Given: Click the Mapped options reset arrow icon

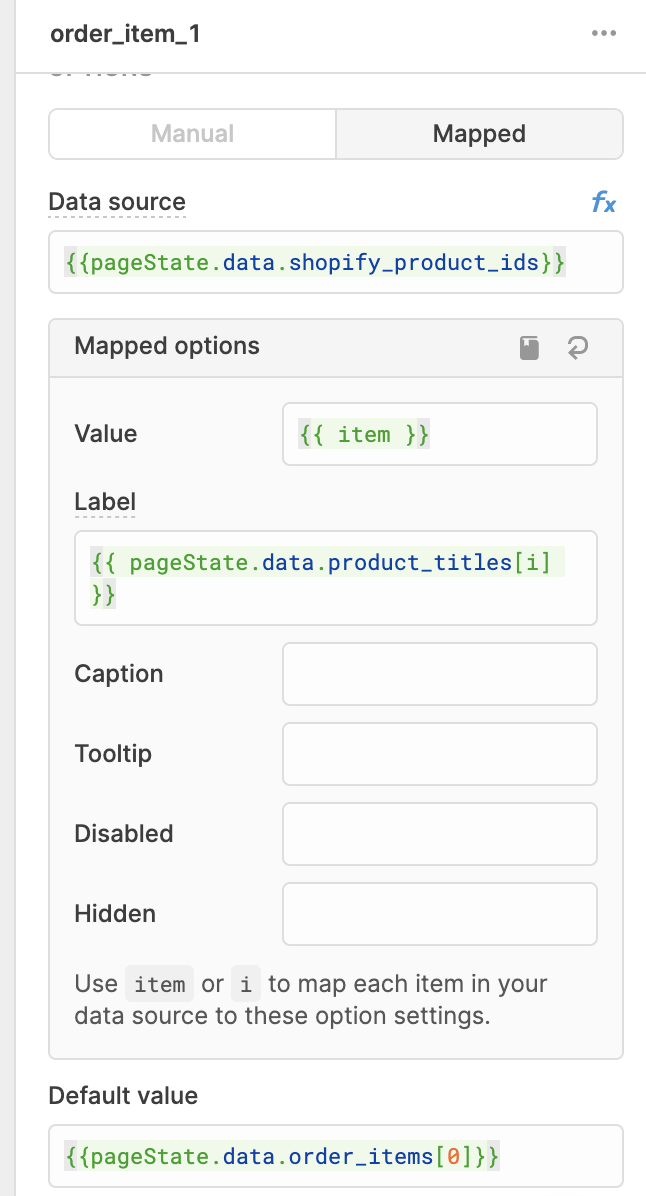Looking at the screenshot, I should click(577, 348).
